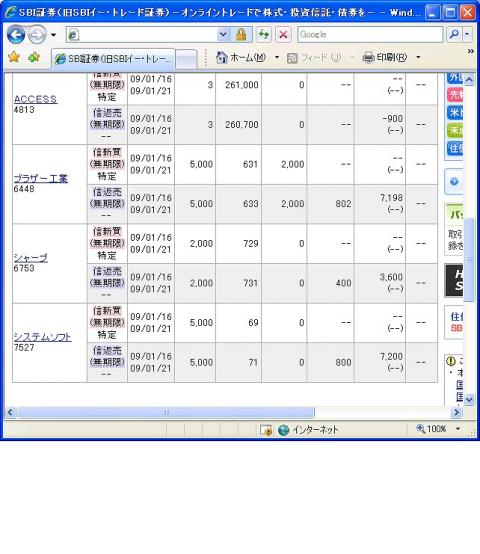Click the horizontal scrollbar right arrow
This screenshot has width=480, height=554.
456,412
